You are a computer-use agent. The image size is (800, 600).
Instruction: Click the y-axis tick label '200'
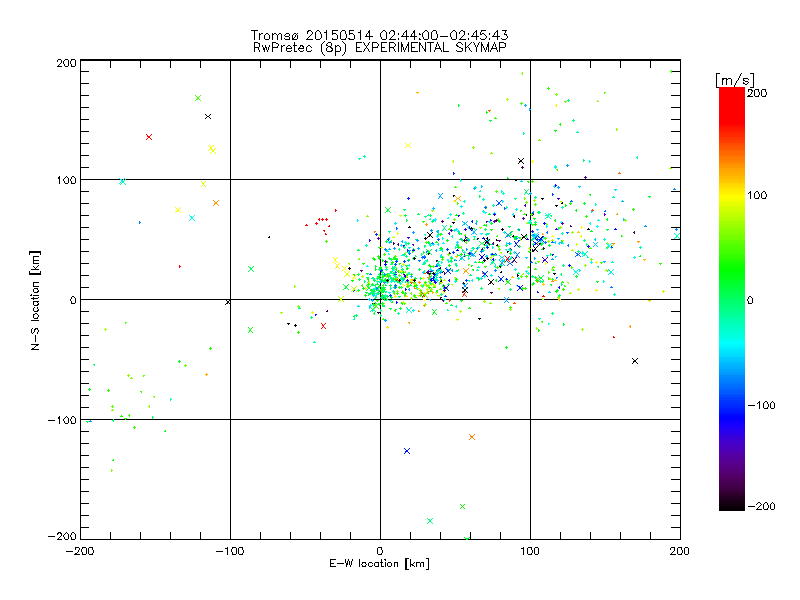pyautogui.click(x=66, y=63)
